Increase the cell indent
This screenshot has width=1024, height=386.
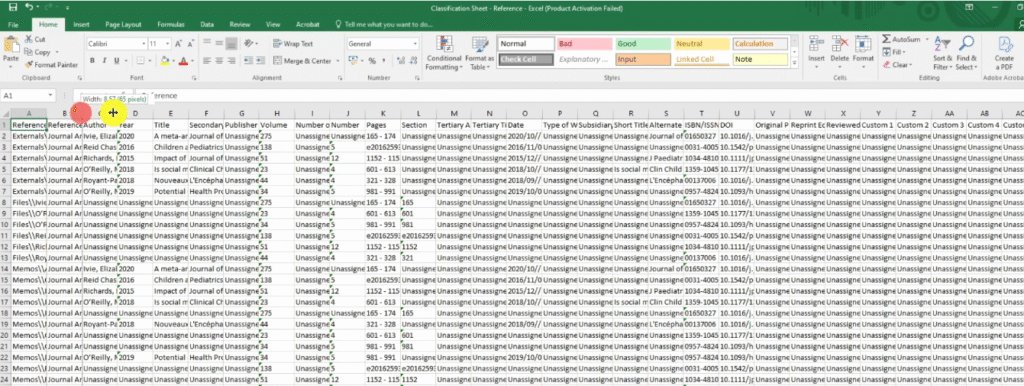[x=260, y=61]
